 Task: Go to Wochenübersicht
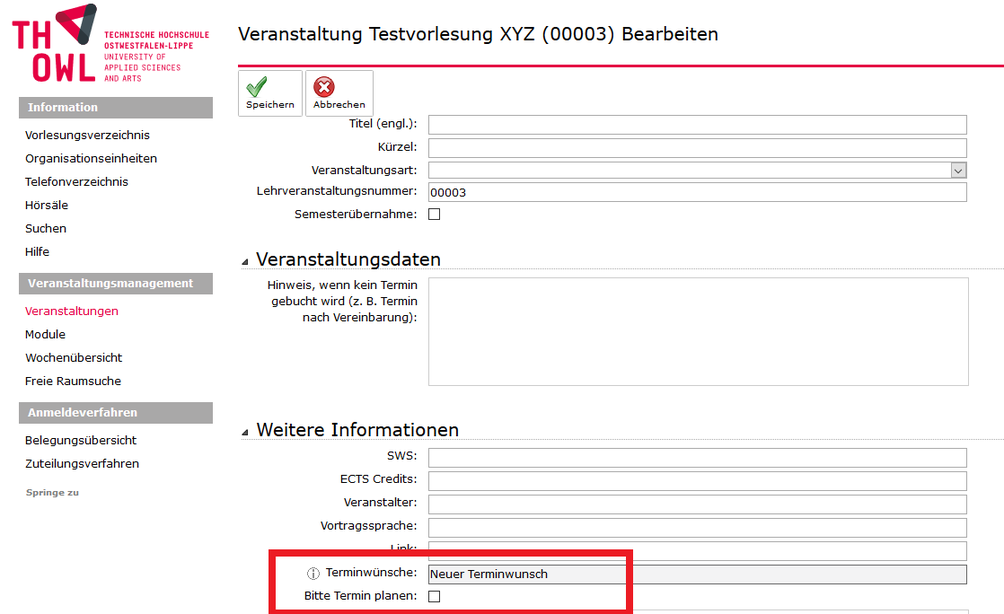tap(73, 358)
